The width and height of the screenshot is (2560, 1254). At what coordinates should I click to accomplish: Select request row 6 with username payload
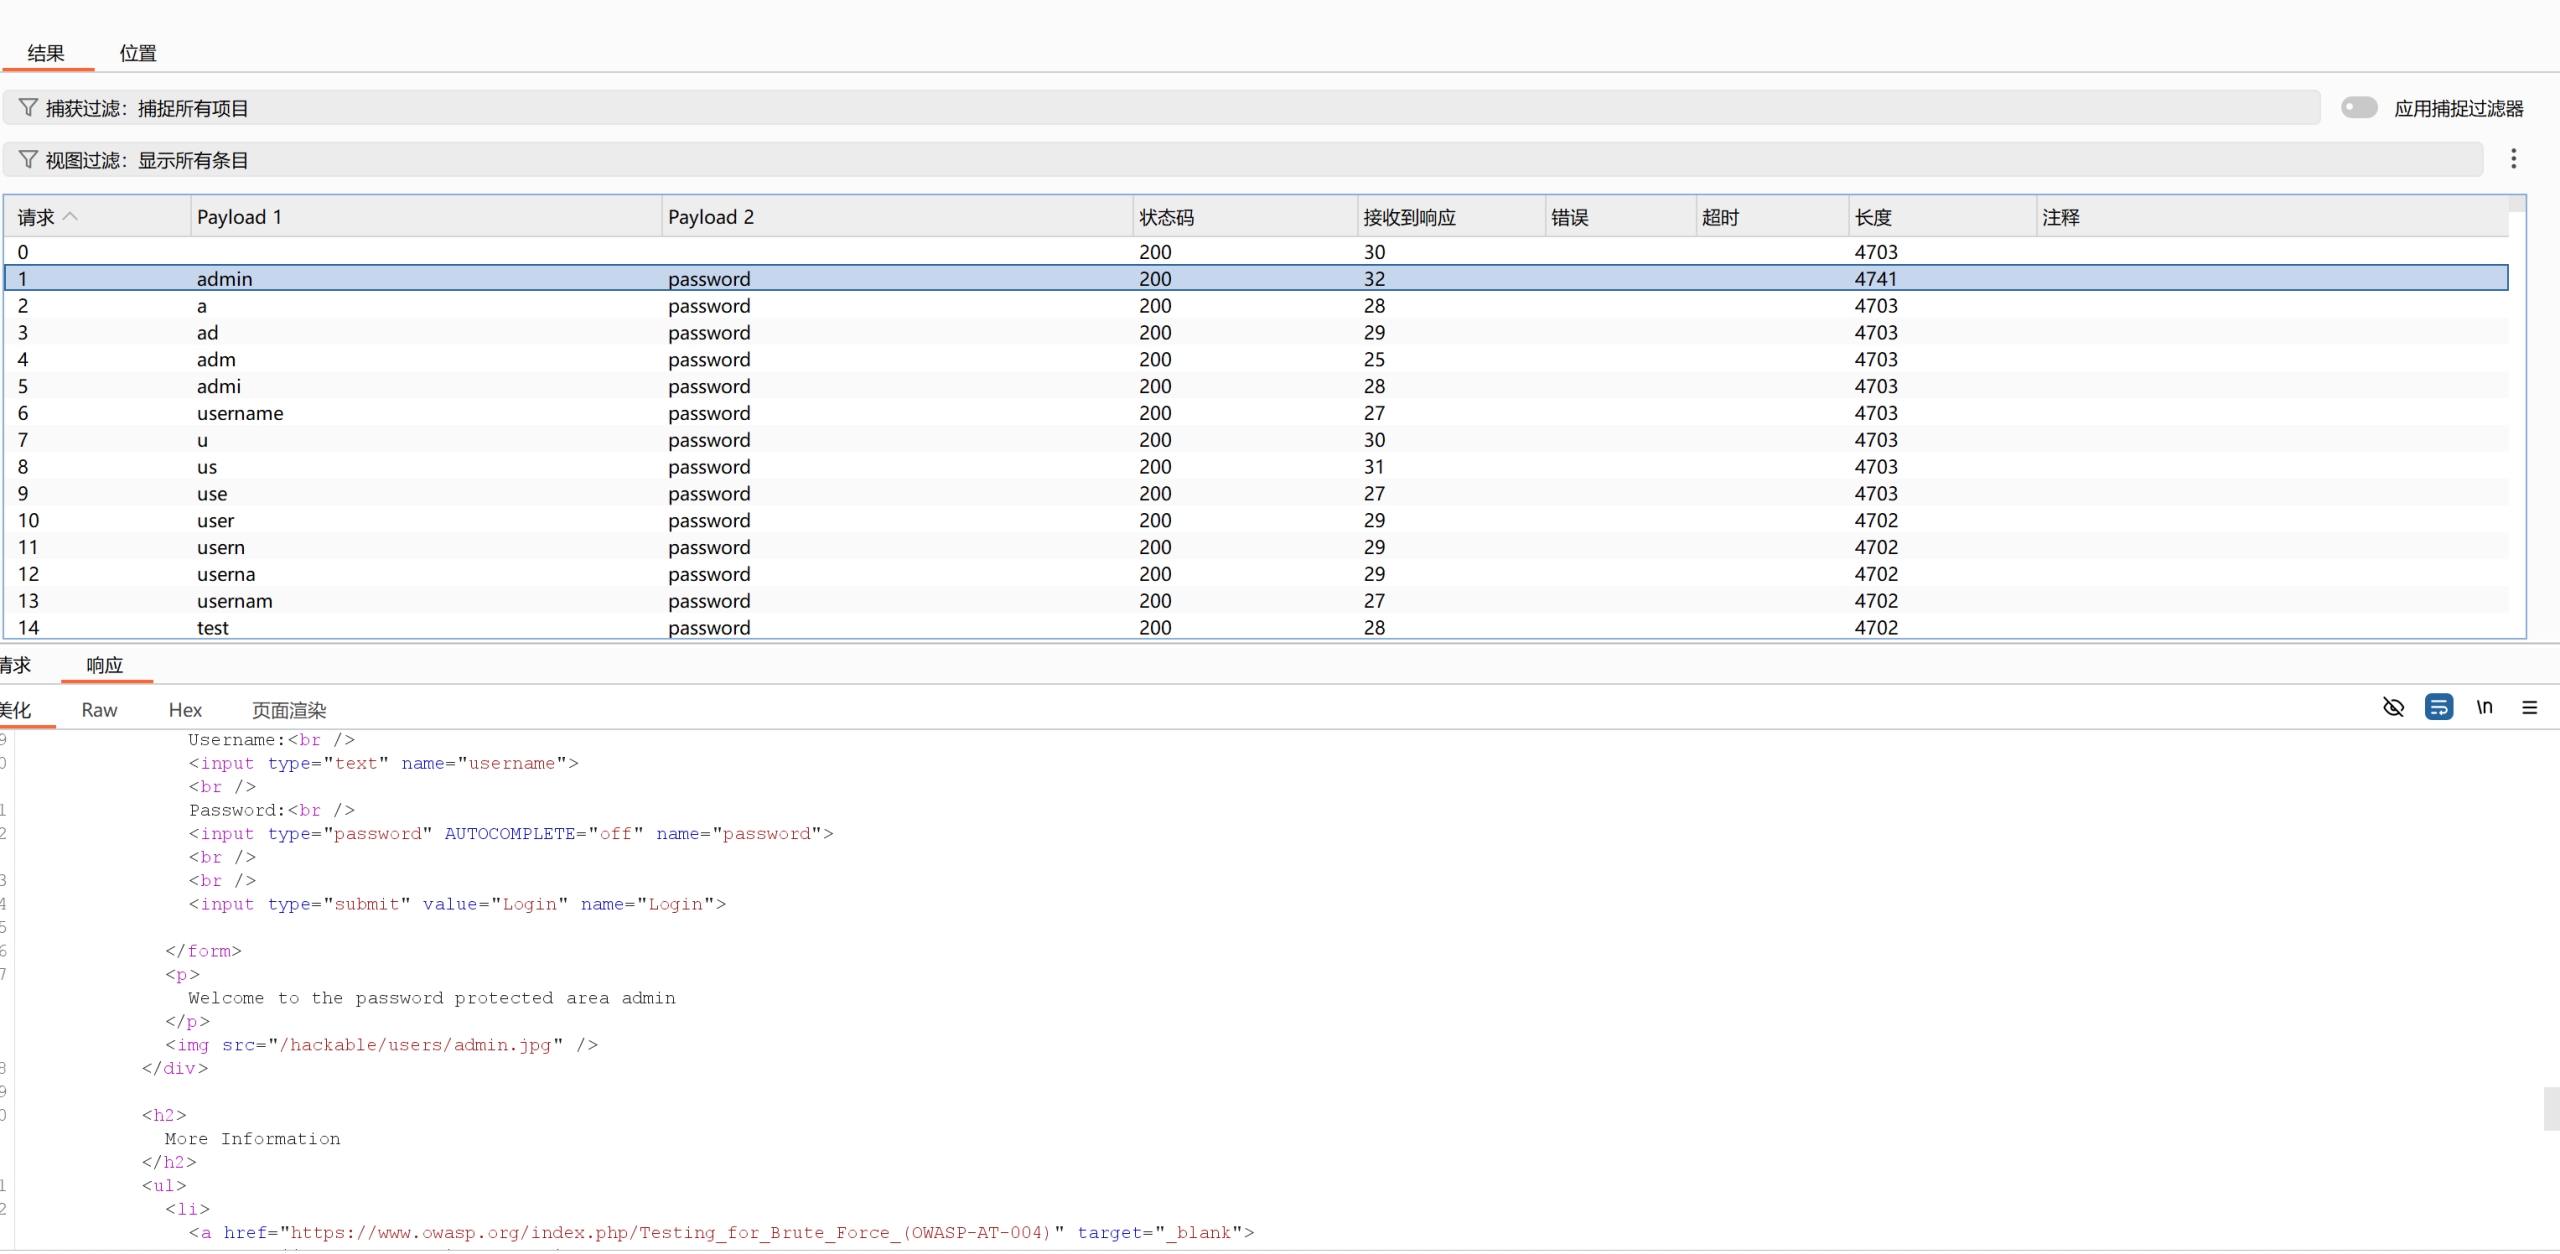[x=240, y=413]
